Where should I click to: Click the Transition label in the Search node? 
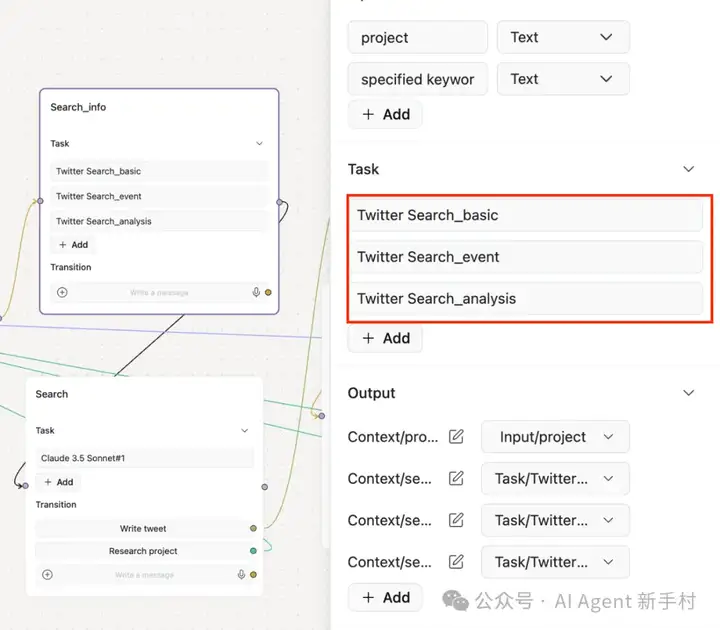(x=56, y=504)
